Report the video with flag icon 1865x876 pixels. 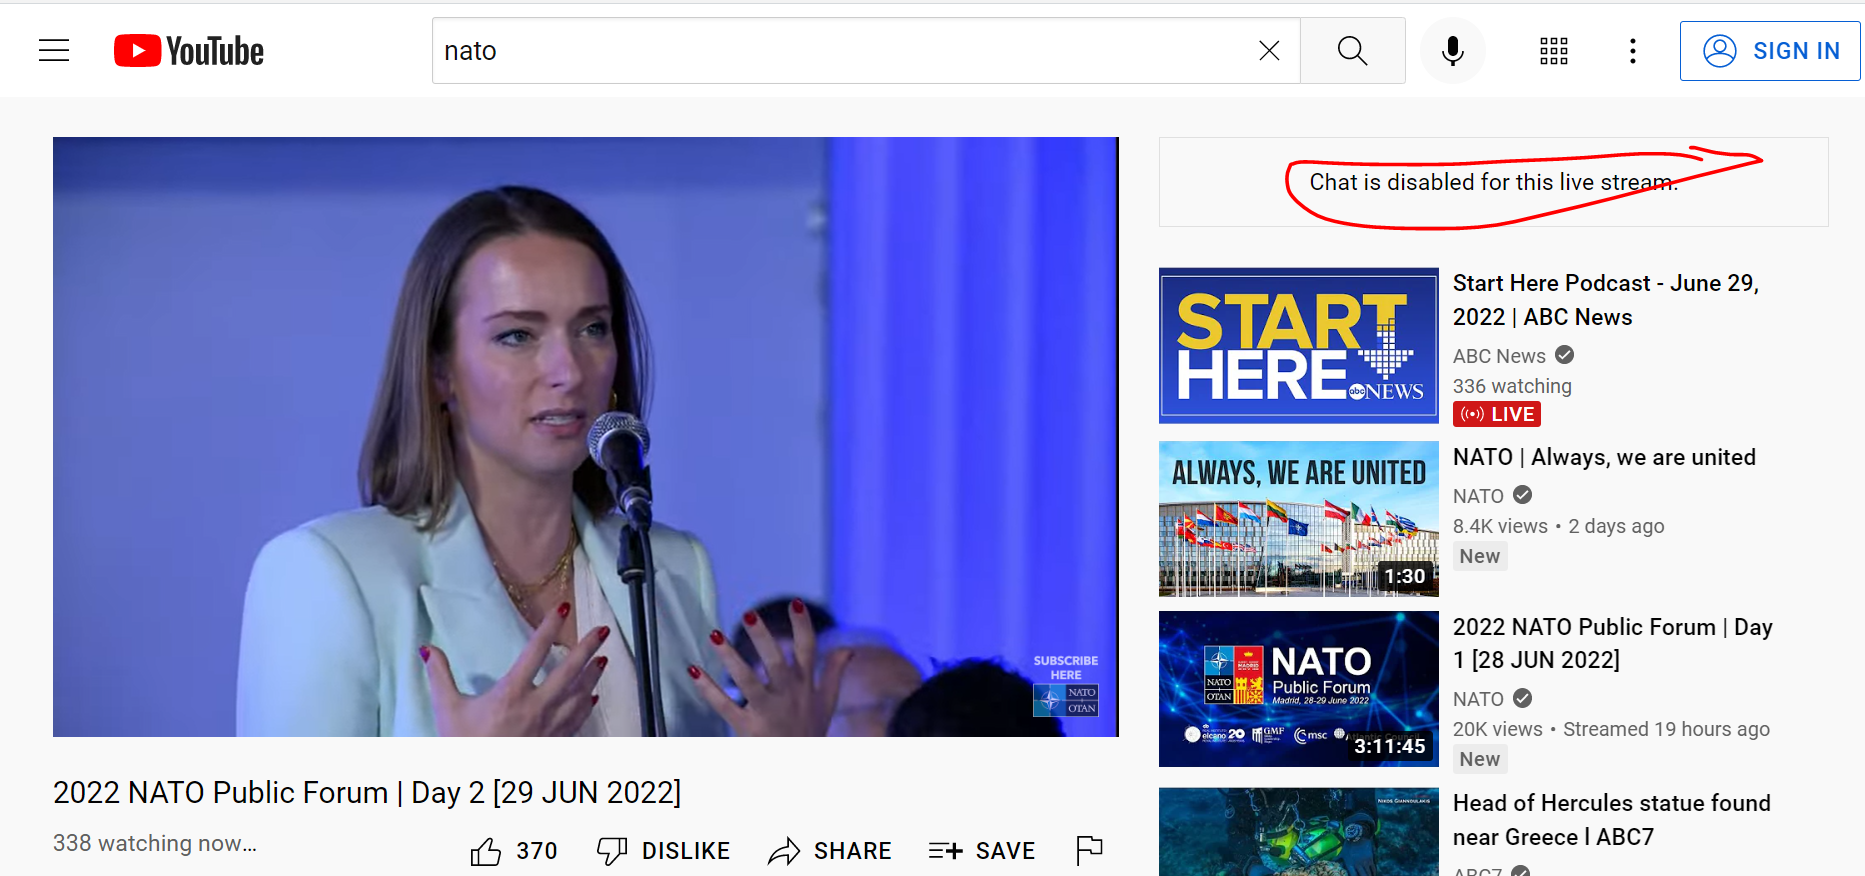tap(1089, 851)
